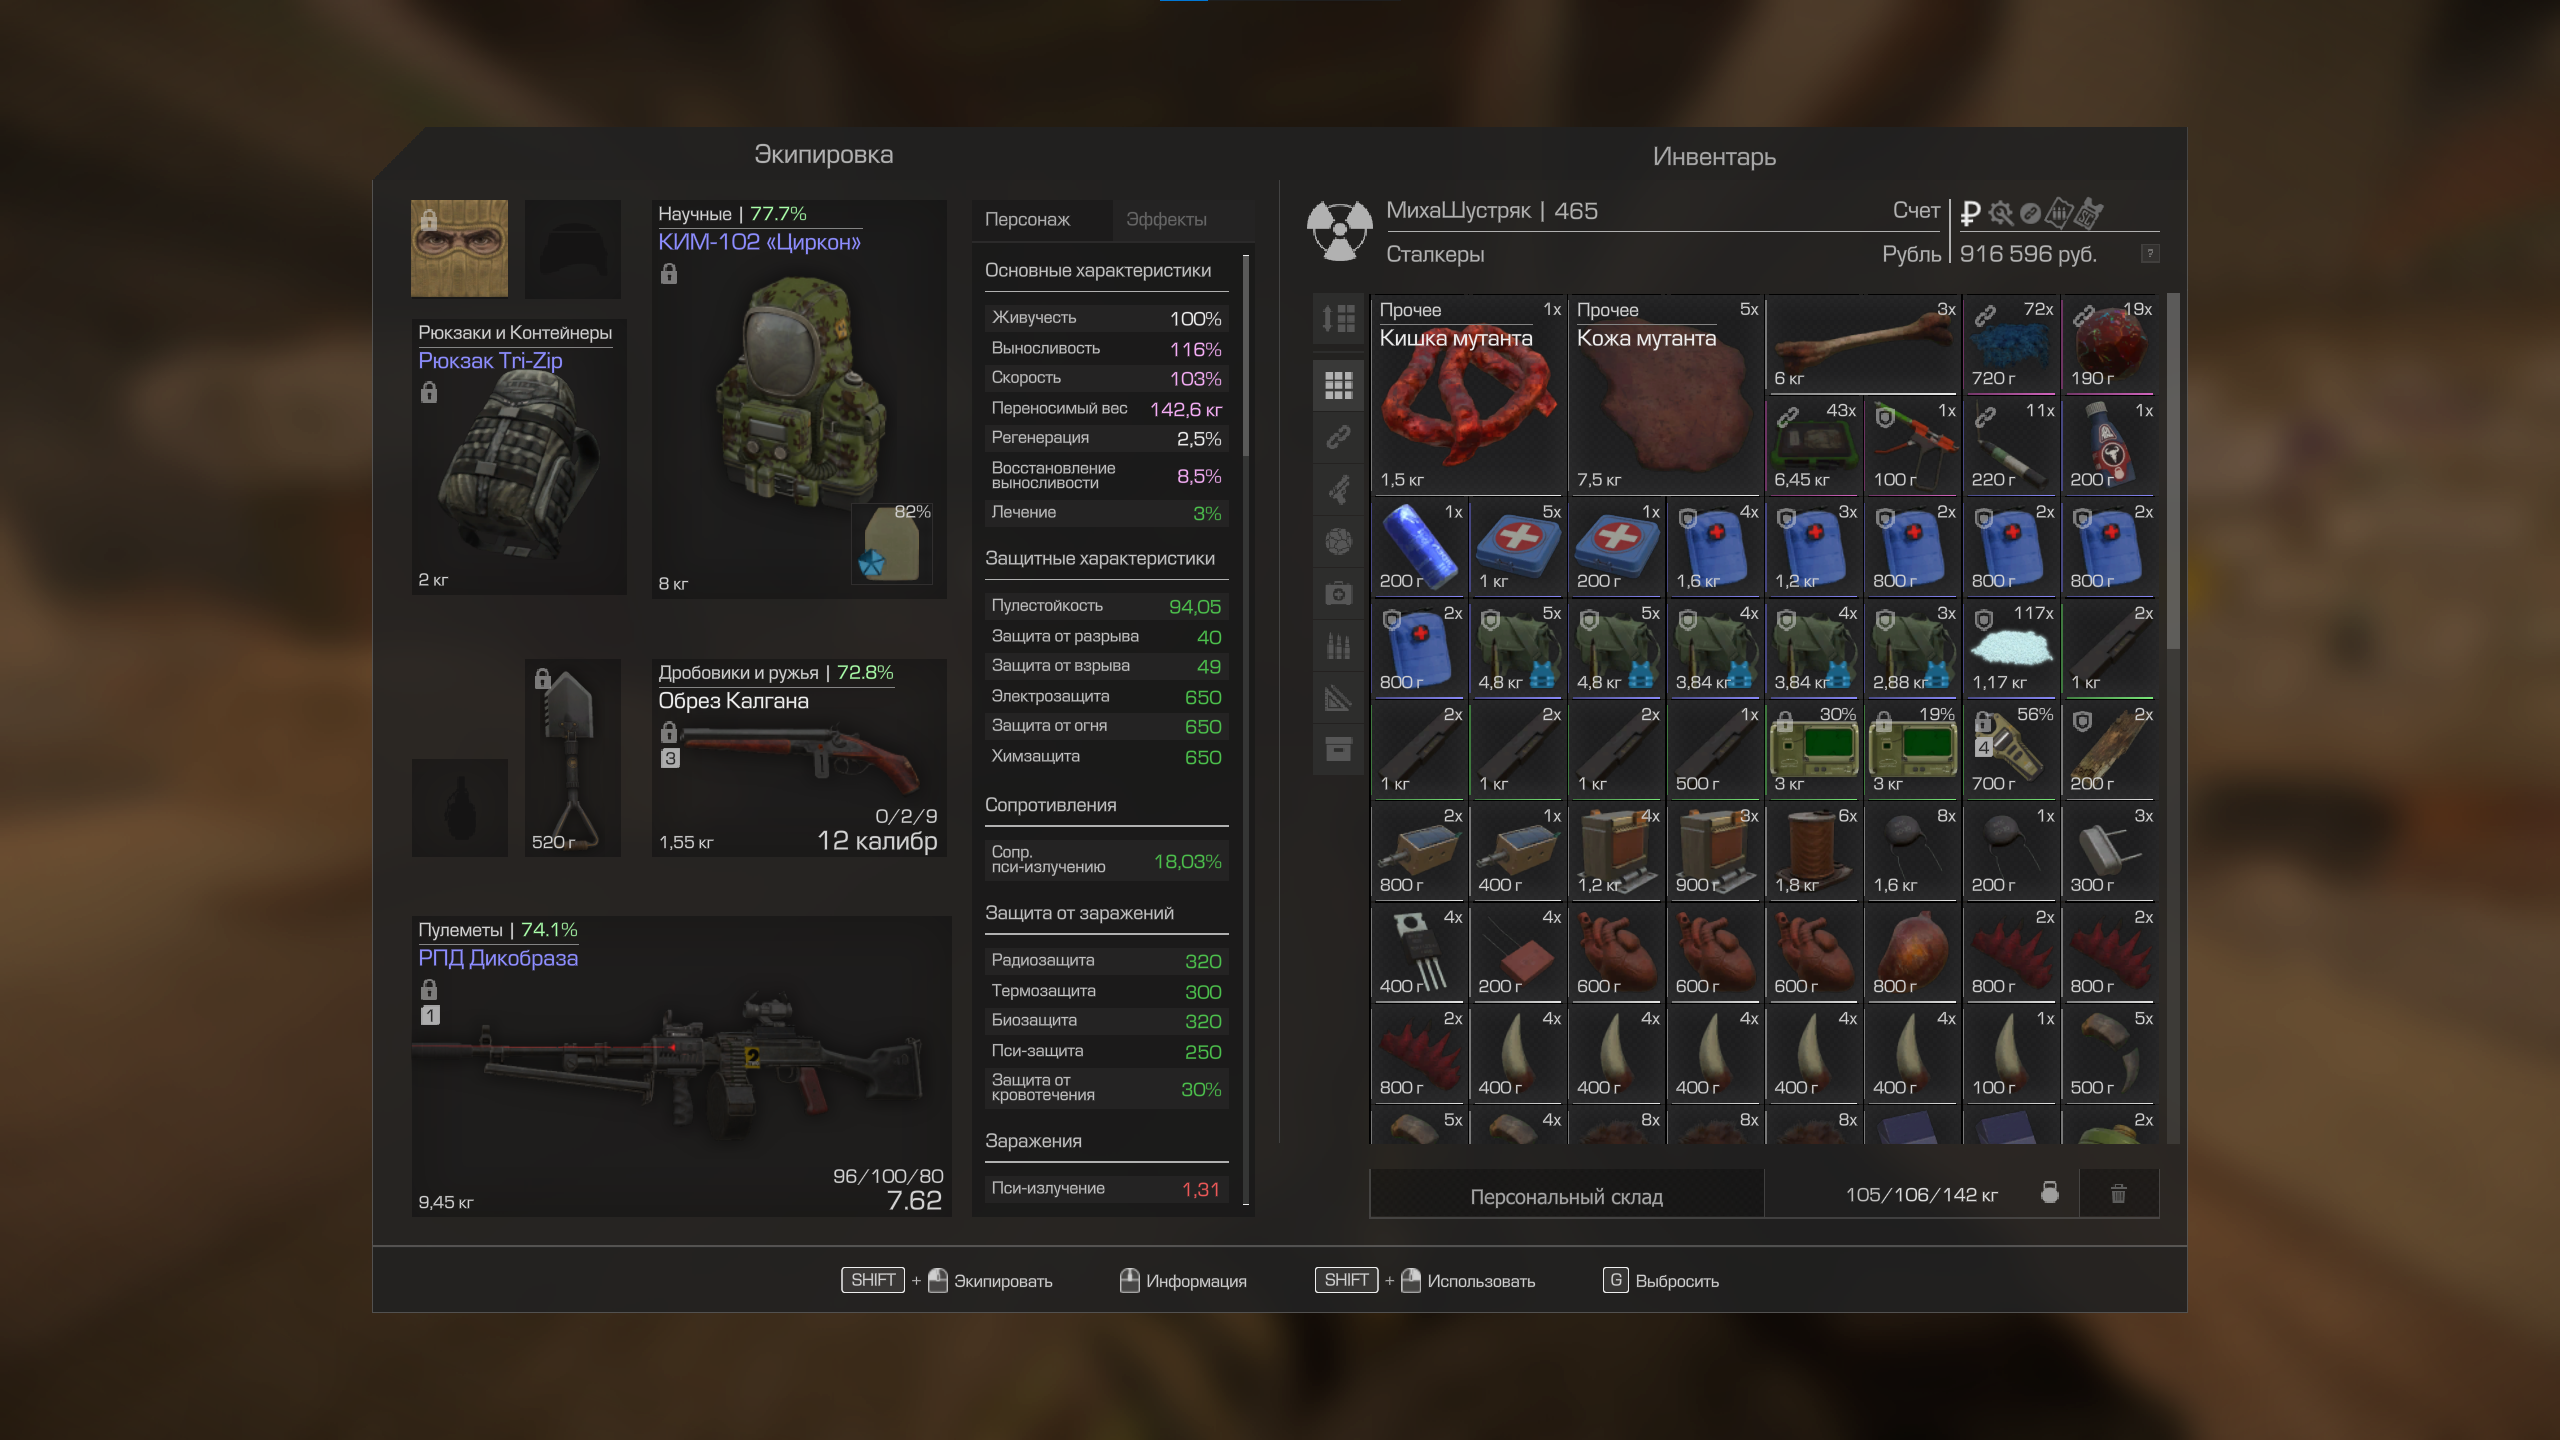Click the balaclava face slot
The width and height of the screenshot is (2560, 1440).
(459, 248)
